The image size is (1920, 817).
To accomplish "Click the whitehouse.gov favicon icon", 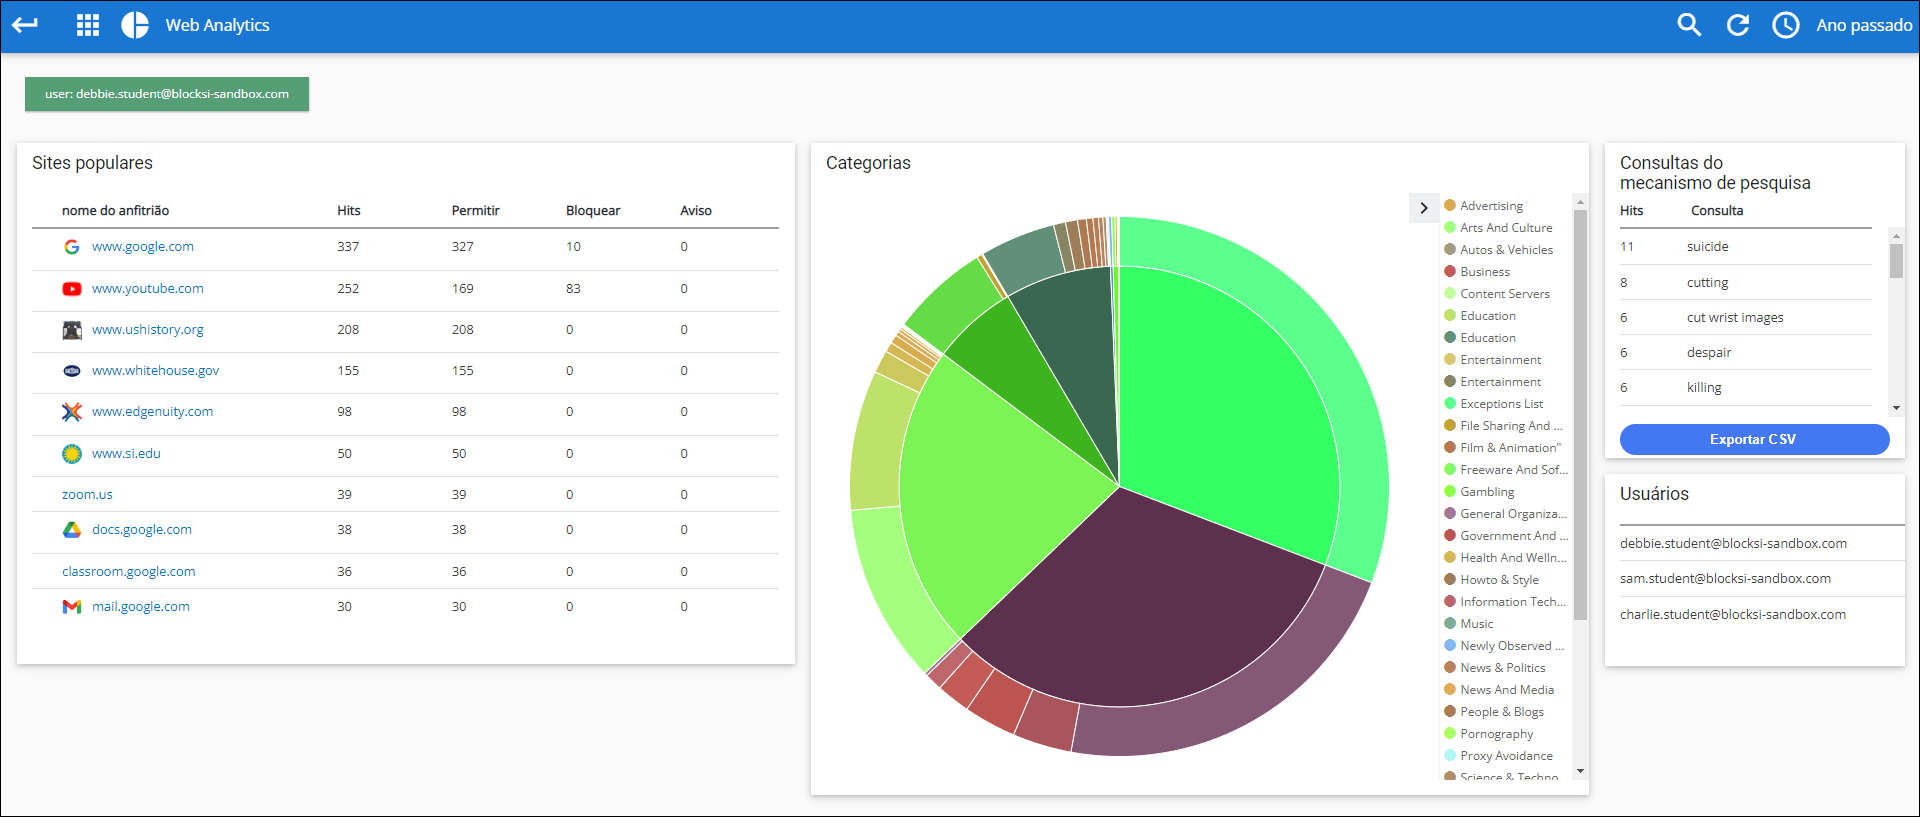I will coord(72,371).
